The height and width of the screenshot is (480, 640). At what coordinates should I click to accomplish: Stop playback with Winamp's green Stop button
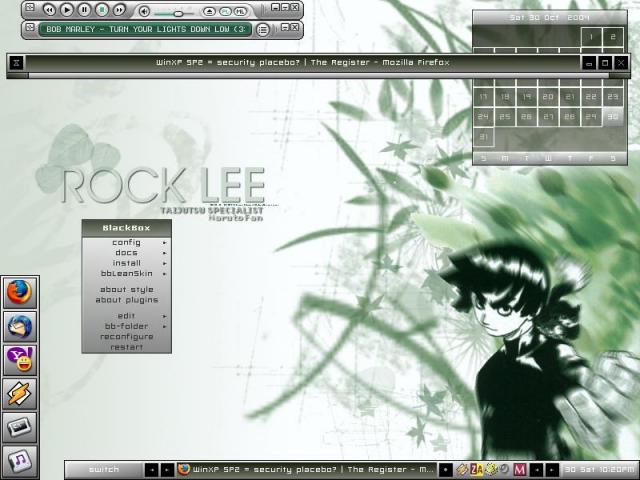102,10
